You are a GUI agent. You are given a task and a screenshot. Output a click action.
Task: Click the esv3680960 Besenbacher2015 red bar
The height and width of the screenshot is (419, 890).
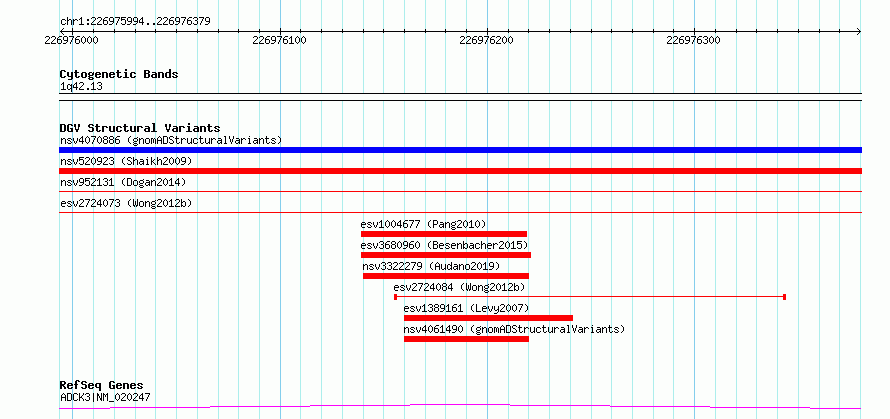click(446, 255)
